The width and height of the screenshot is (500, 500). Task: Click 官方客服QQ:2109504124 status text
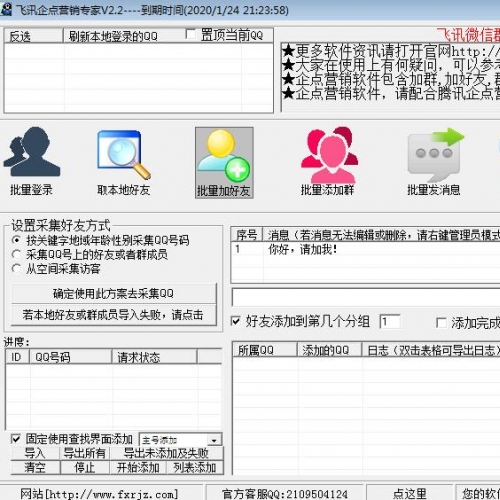point(285,494)
